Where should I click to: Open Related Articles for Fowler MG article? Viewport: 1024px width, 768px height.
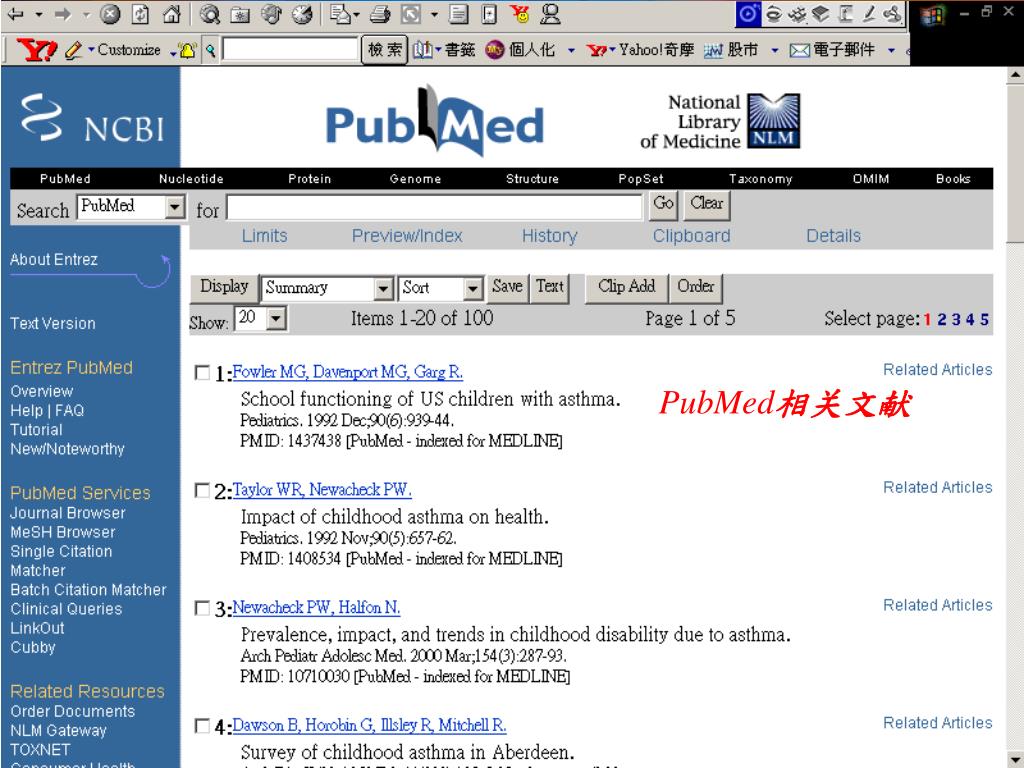point(938,370)
